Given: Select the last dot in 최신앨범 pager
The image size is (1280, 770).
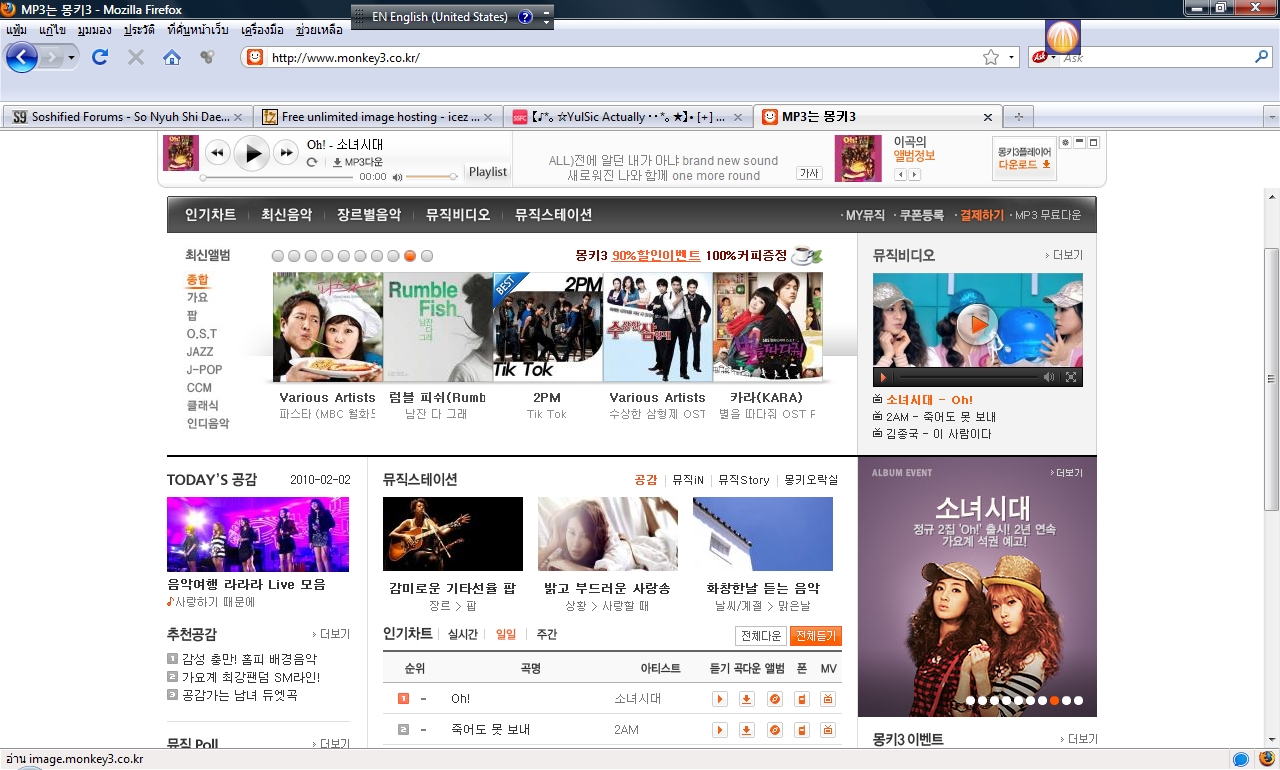Looking at the screenshot, I should [427, 256].
